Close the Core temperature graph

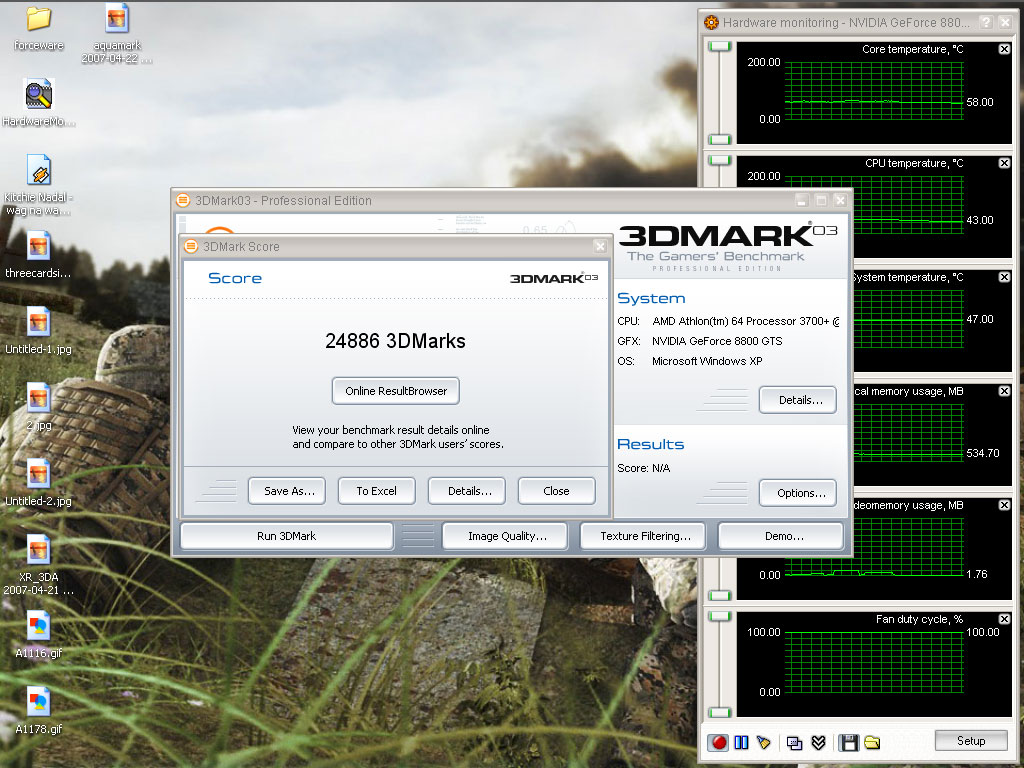click(1004, 49)
